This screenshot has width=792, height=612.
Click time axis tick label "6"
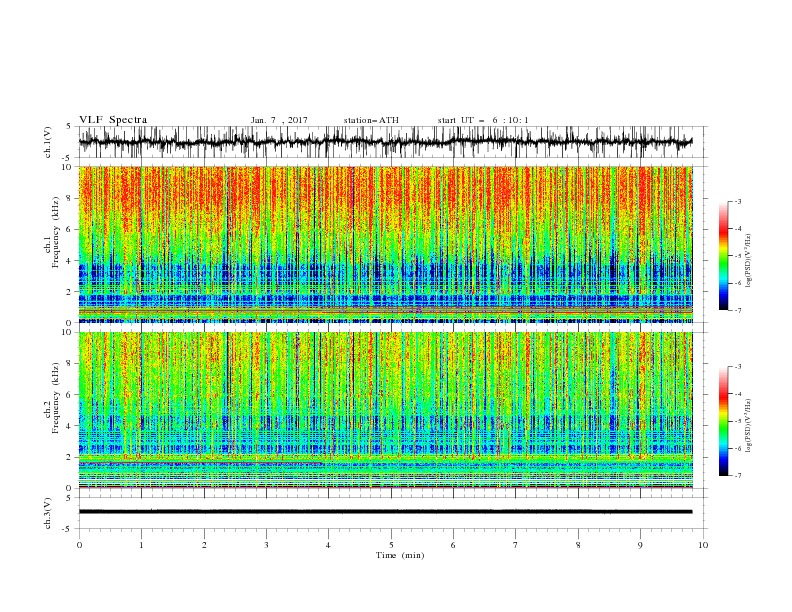454,545
